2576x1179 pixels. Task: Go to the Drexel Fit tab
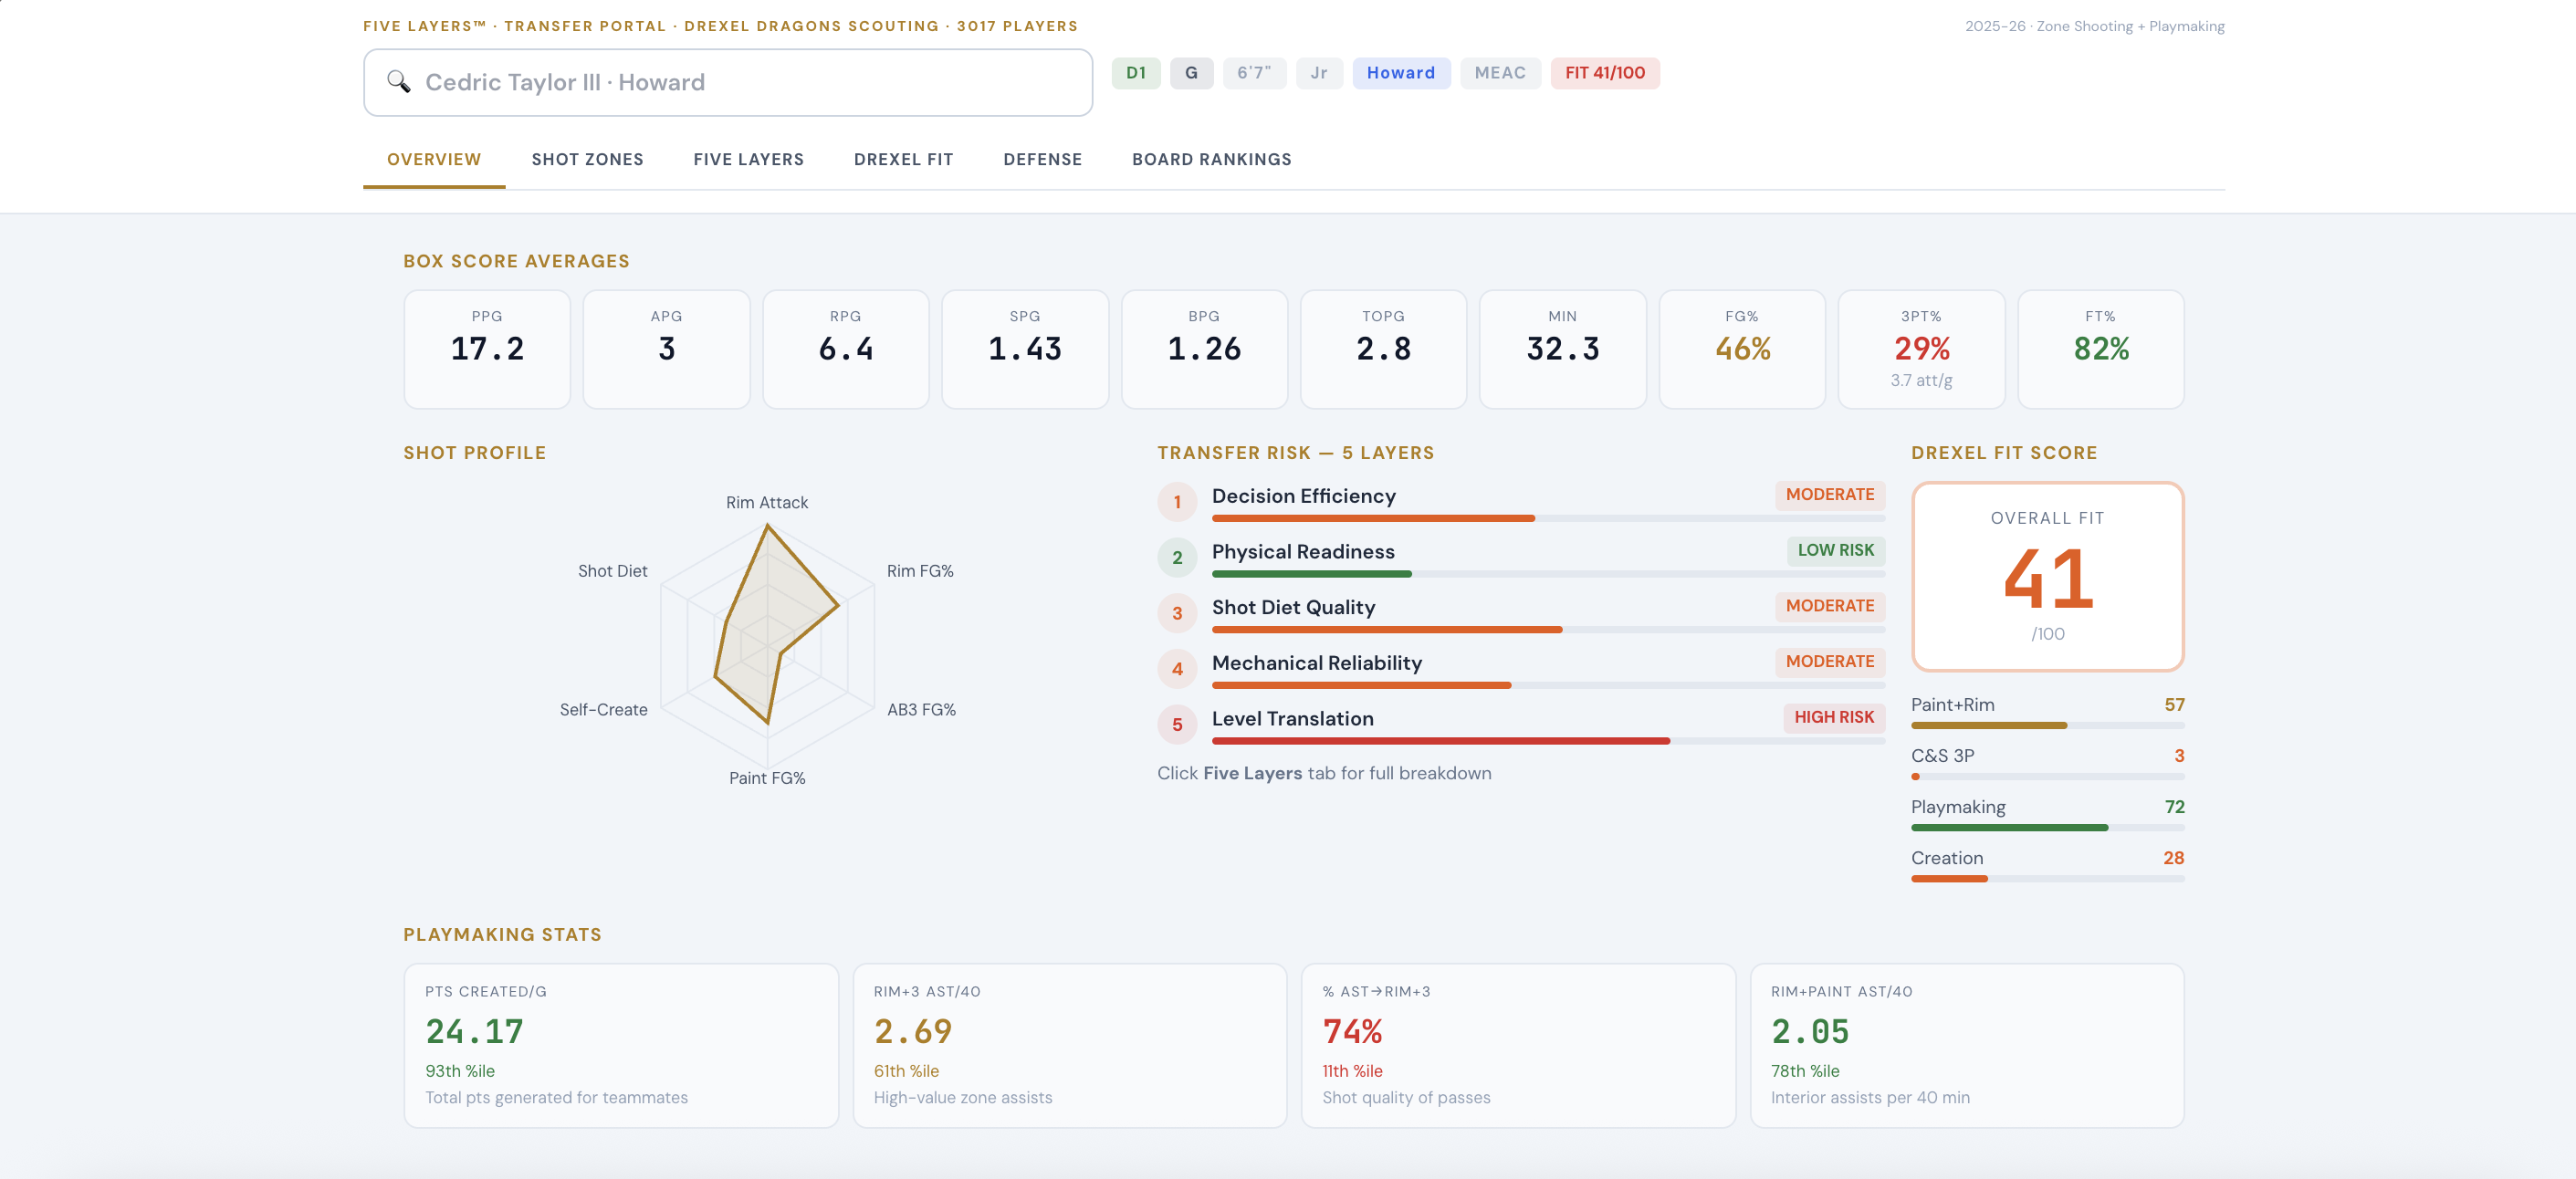903,159
